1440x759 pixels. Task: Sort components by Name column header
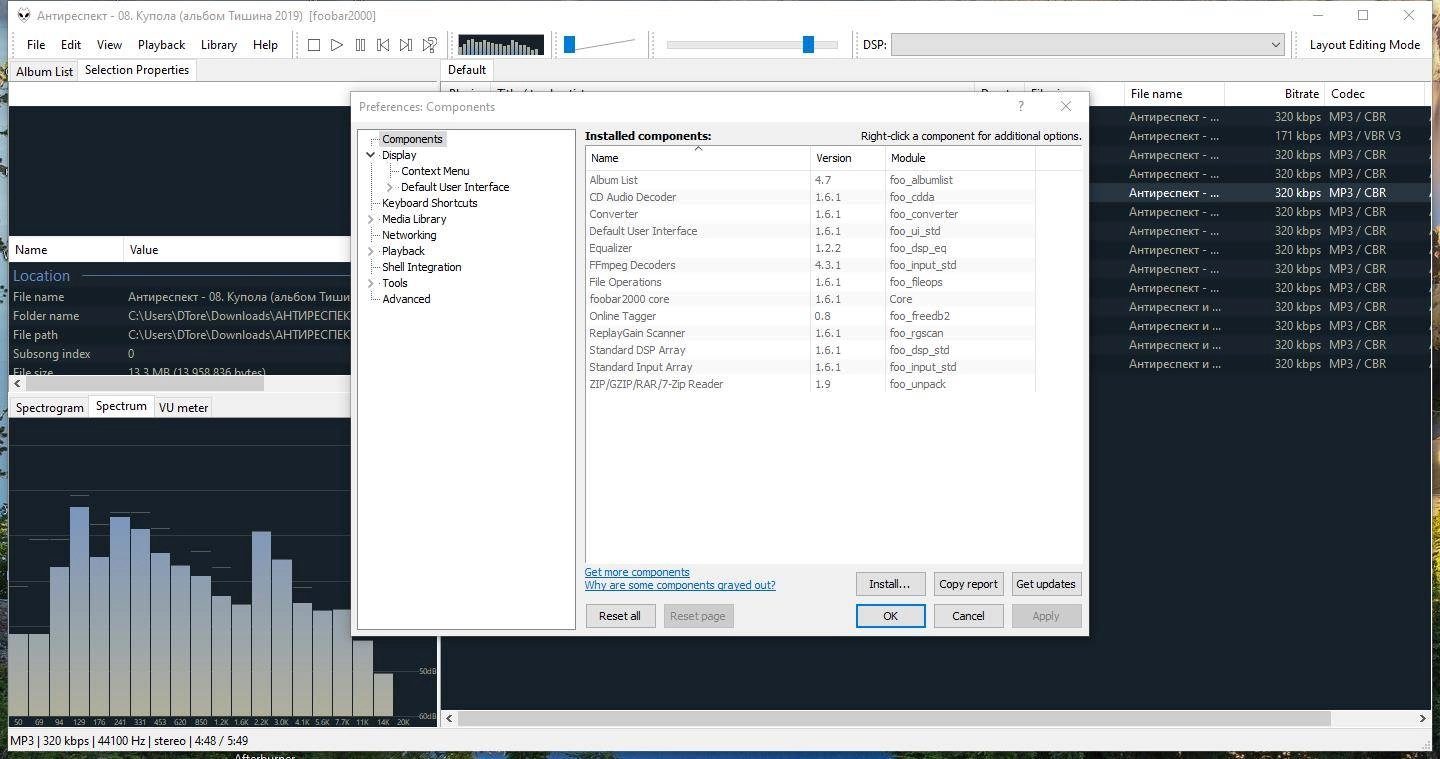coord(698,158)
